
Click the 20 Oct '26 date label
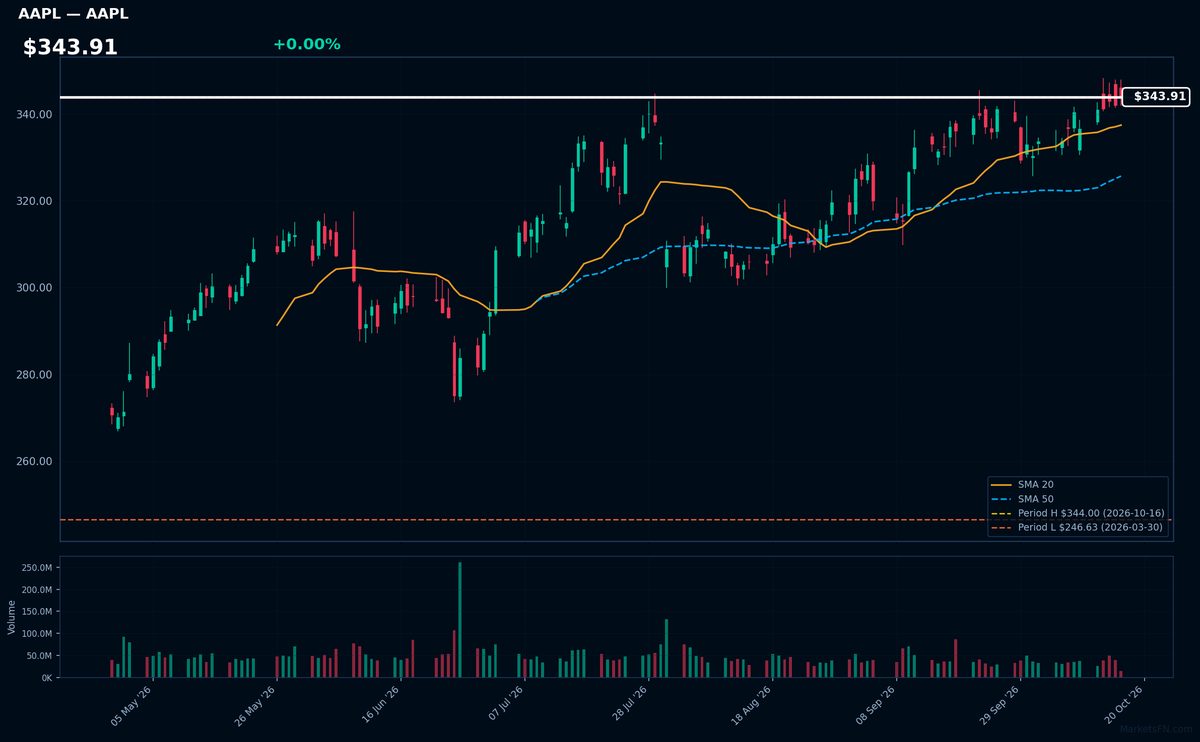pos(1123,705)
